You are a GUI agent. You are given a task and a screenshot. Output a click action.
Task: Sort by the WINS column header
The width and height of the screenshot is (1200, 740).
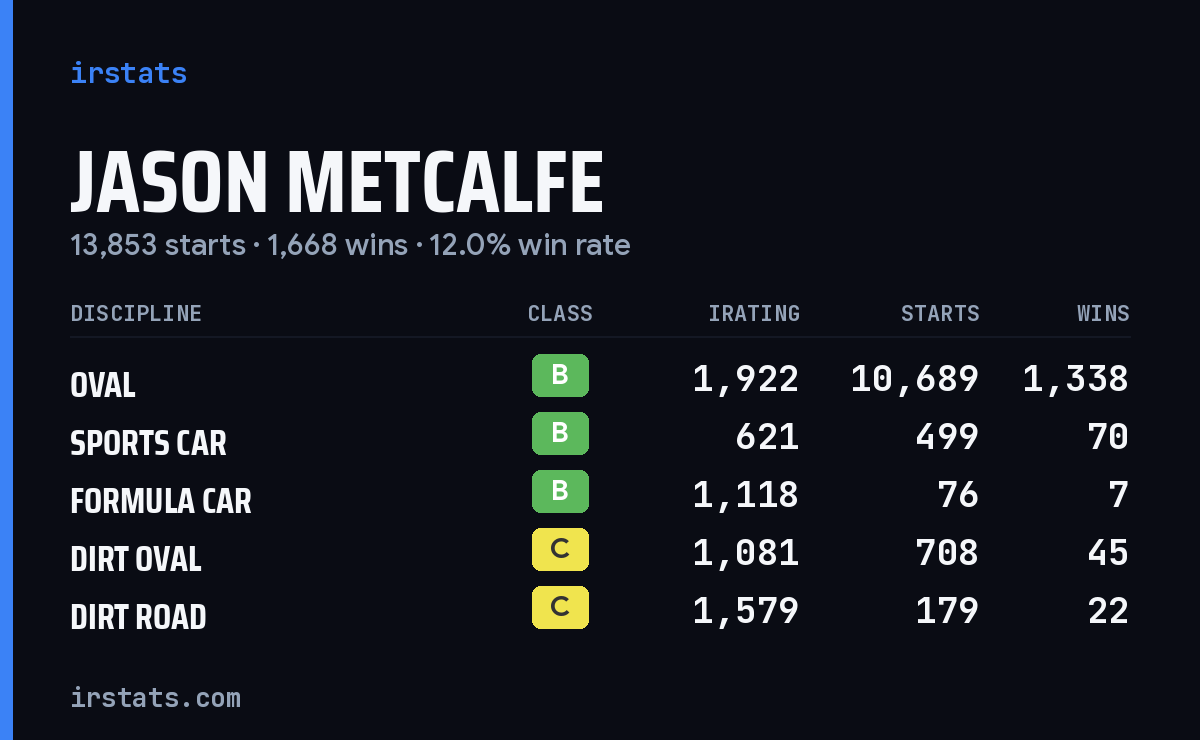1103,313
